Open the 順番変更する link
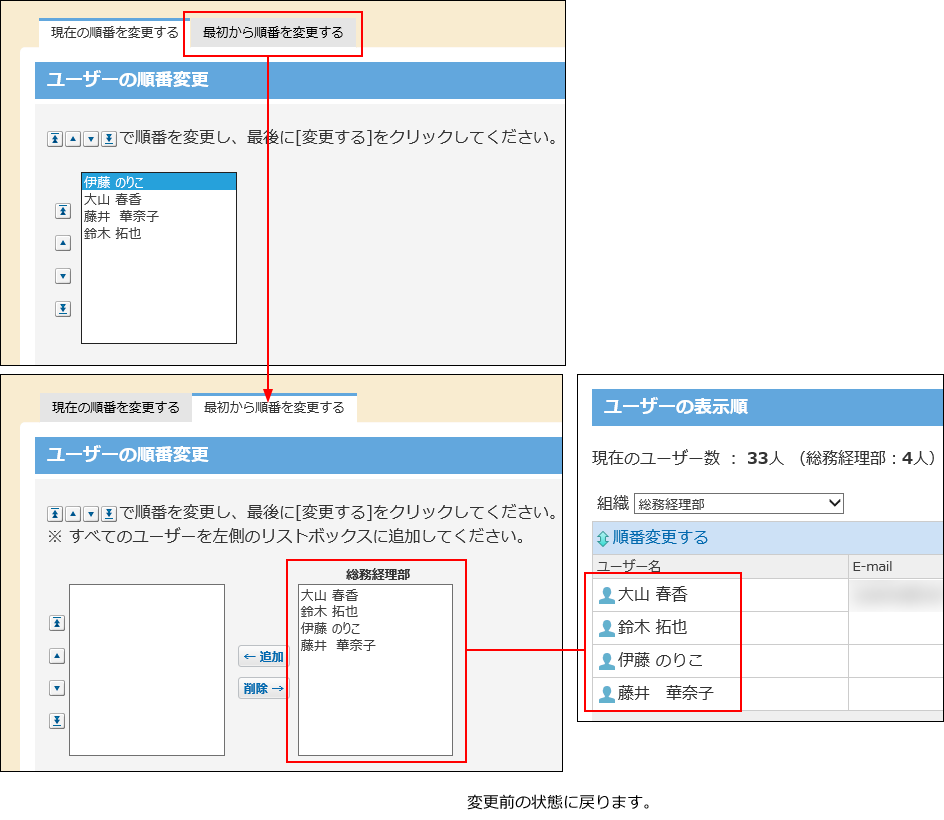This screenshot has width=944, height=820. click(x=660, y=537)
